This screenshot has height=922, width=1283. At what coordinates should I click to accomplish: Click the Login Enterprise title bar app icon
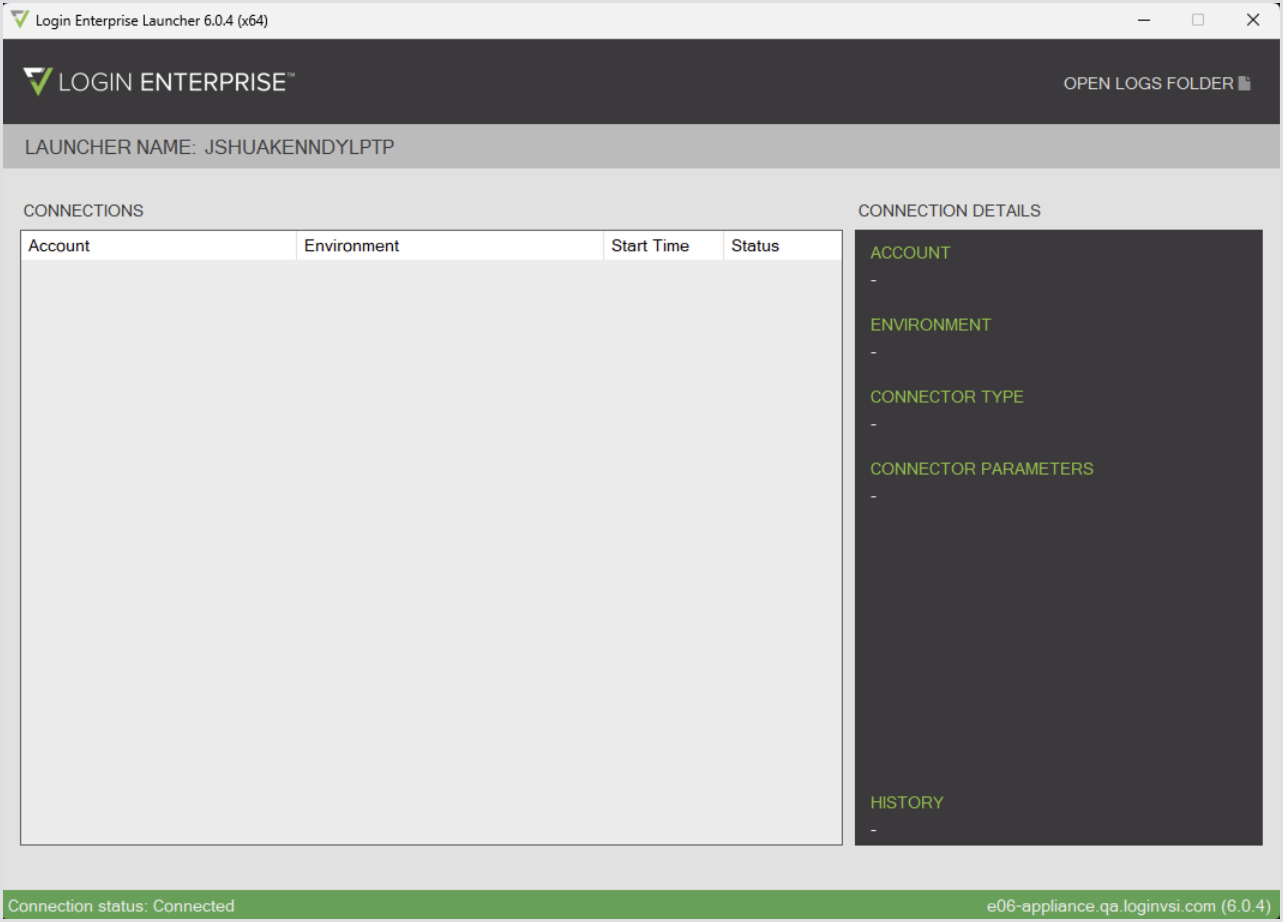[19, 20]
